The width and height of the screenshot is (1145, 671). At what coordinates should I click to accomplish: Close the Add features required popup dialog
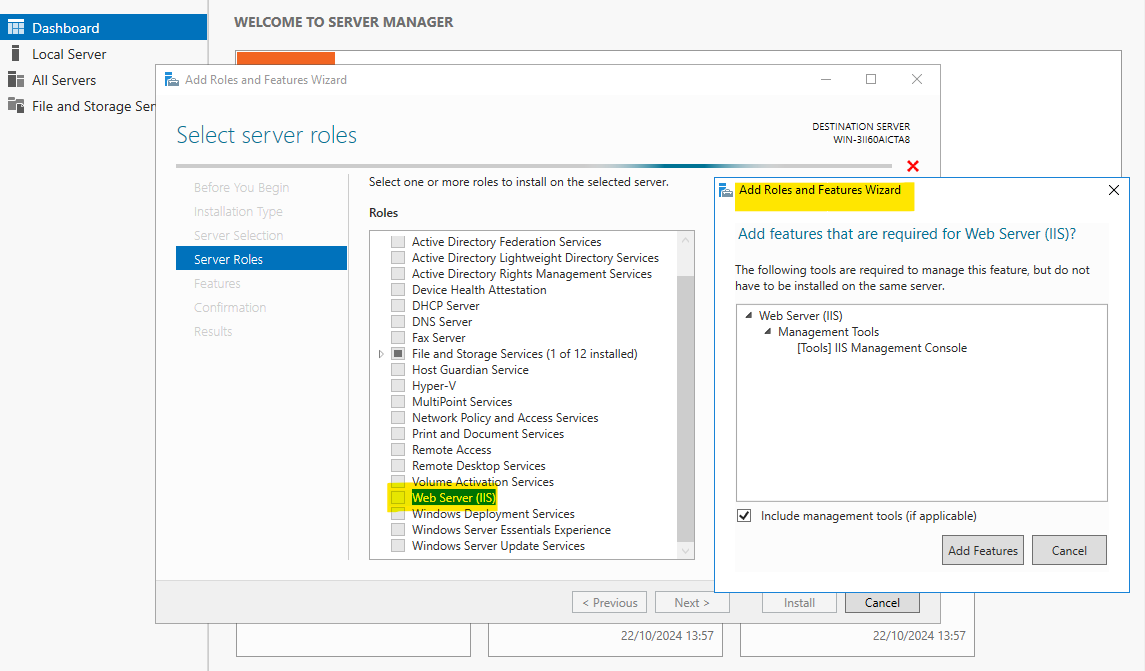(x=1114, y=190)
